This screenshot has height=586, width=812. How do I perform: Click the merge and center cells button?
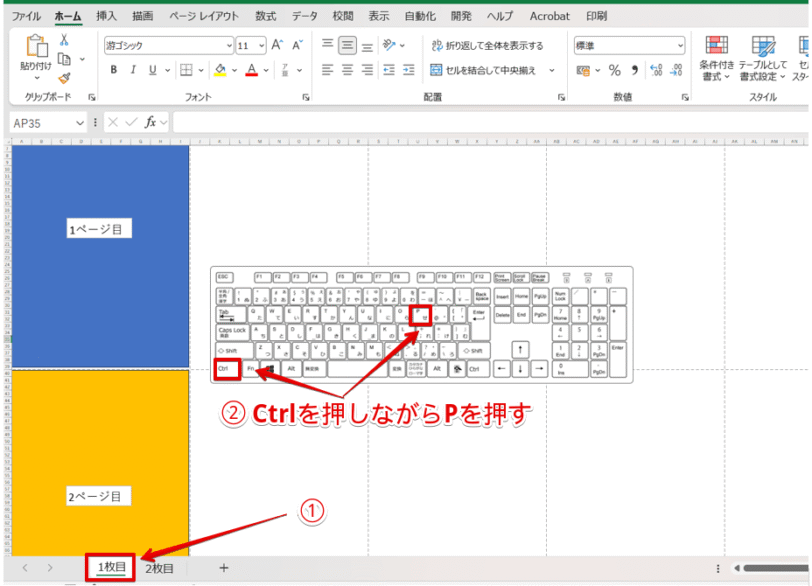[483, 70]
